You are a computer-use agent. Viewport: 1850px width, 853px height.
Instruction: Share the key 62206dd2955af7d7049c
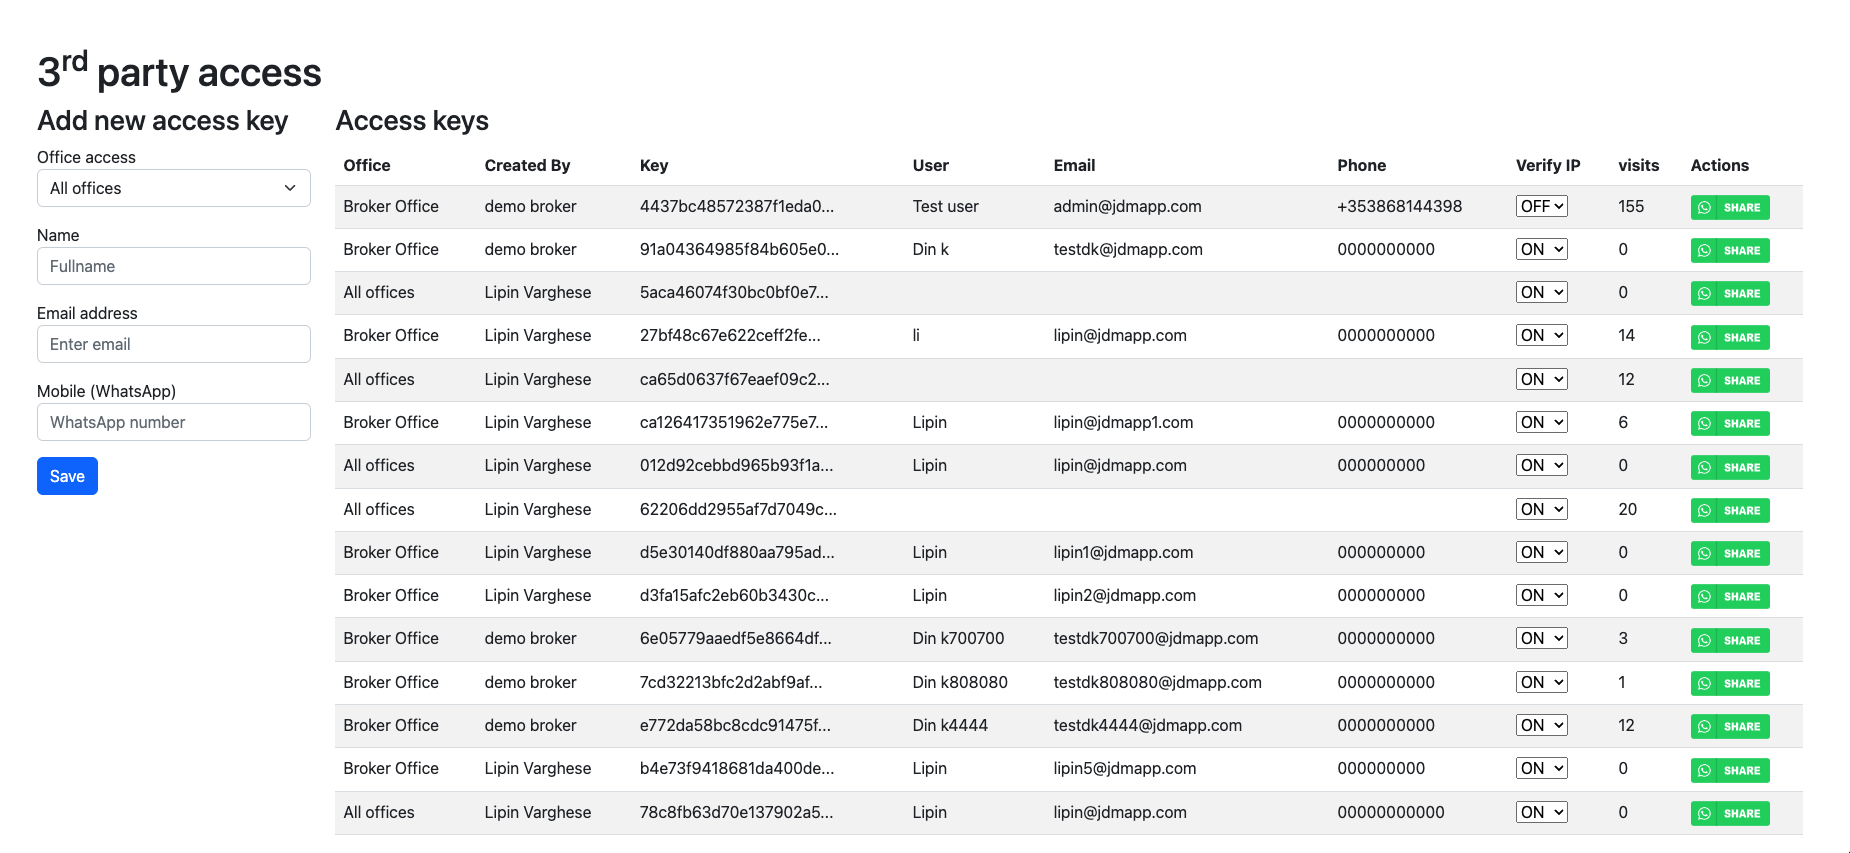pos(1729,510)
